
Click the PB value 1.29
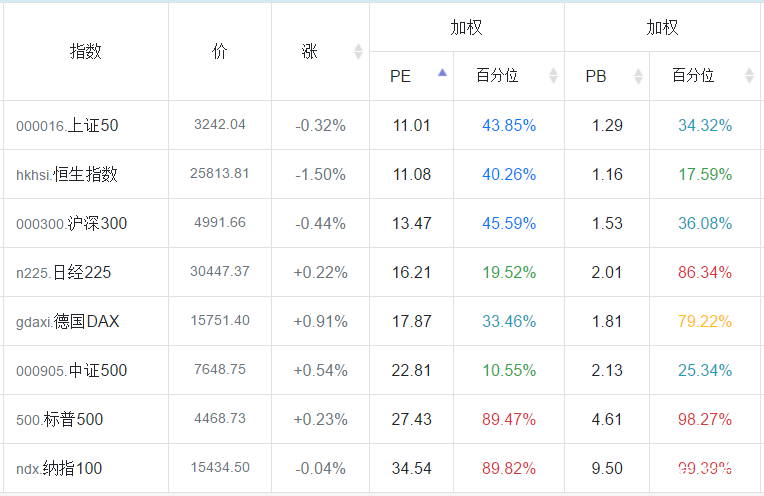coord(607,126)
